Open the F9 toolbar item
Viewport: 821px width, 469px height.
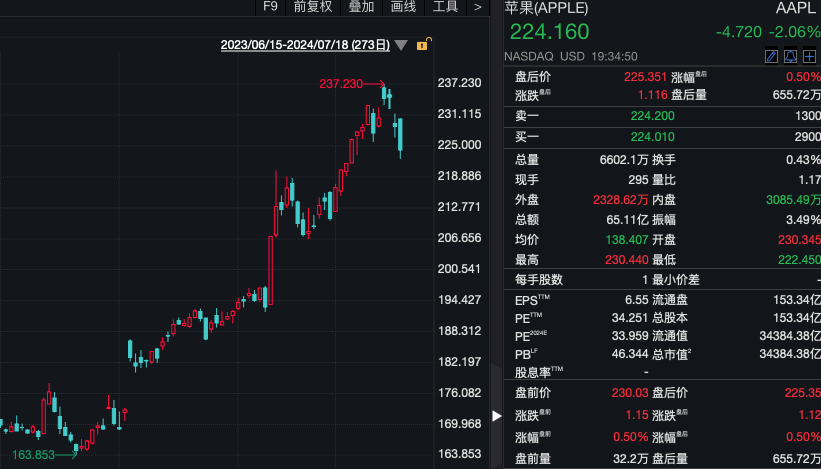[270, 7]
